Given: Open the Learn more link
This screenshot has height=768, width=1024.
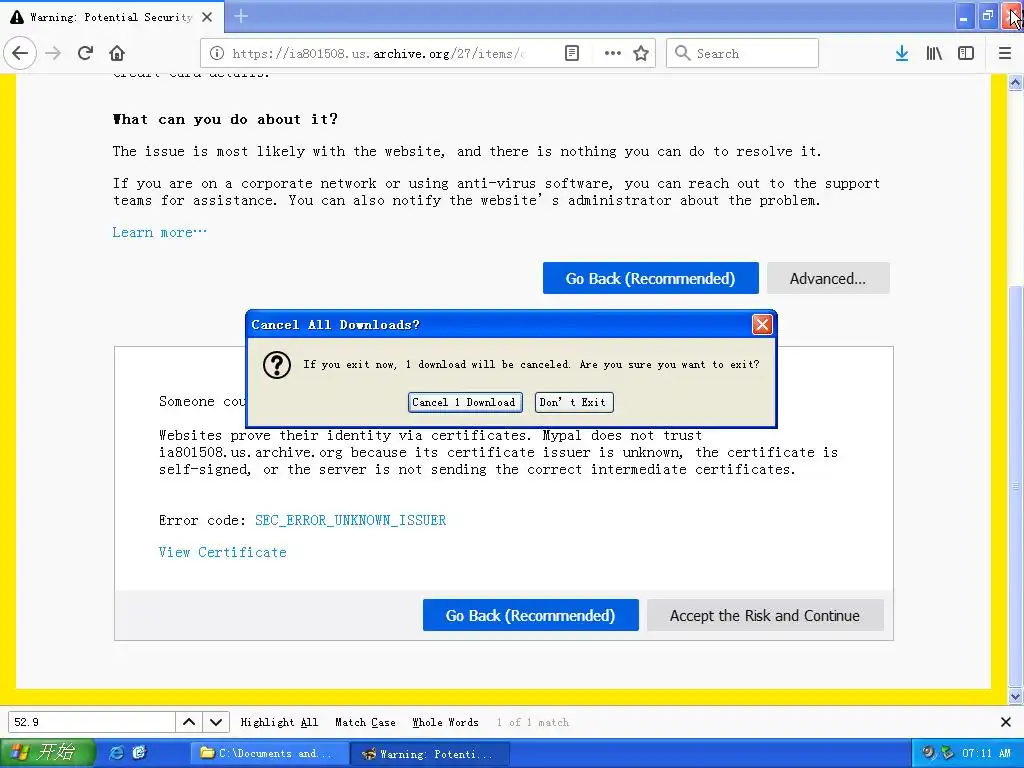Looking at the screenshot, I should 159,232.
